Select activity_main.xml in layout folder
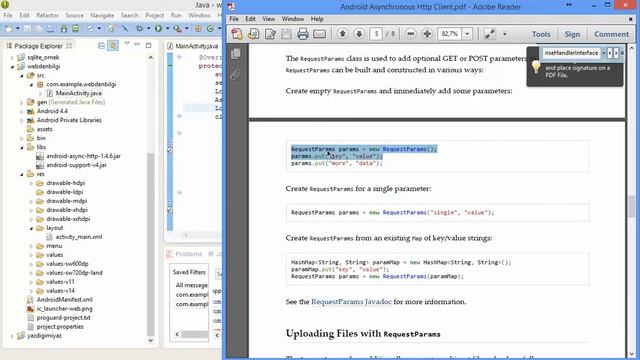This screenshot has height=360, width=640. [x=79, y=237]
